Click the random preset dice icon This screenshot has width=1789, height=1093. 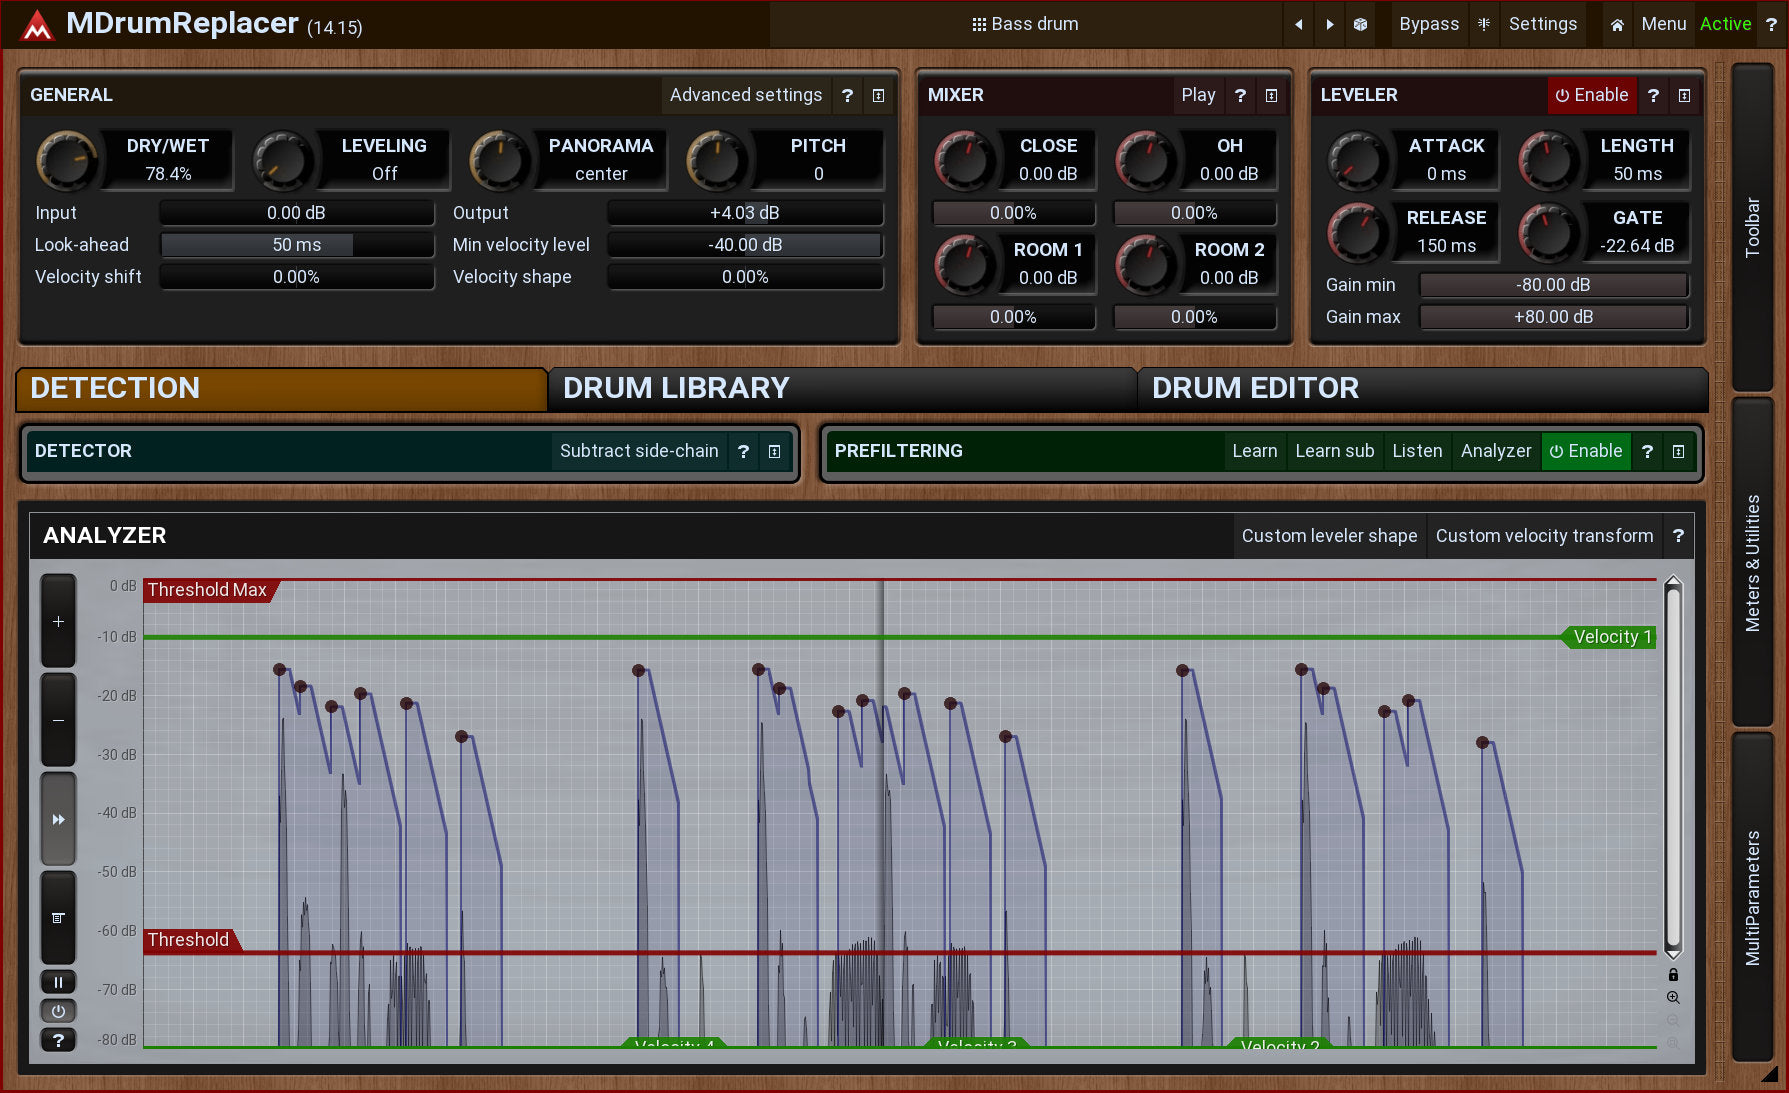pos(1360,24)
